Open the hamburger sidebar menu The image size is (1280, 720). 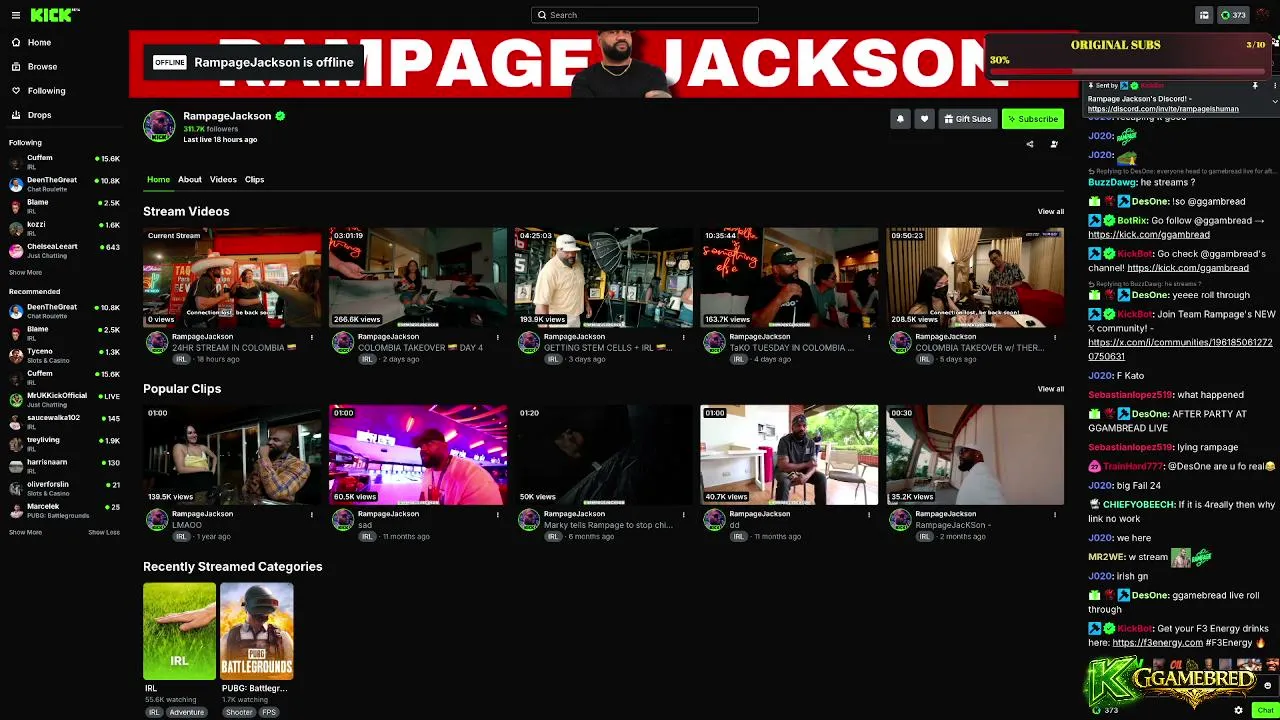(15, 15)
